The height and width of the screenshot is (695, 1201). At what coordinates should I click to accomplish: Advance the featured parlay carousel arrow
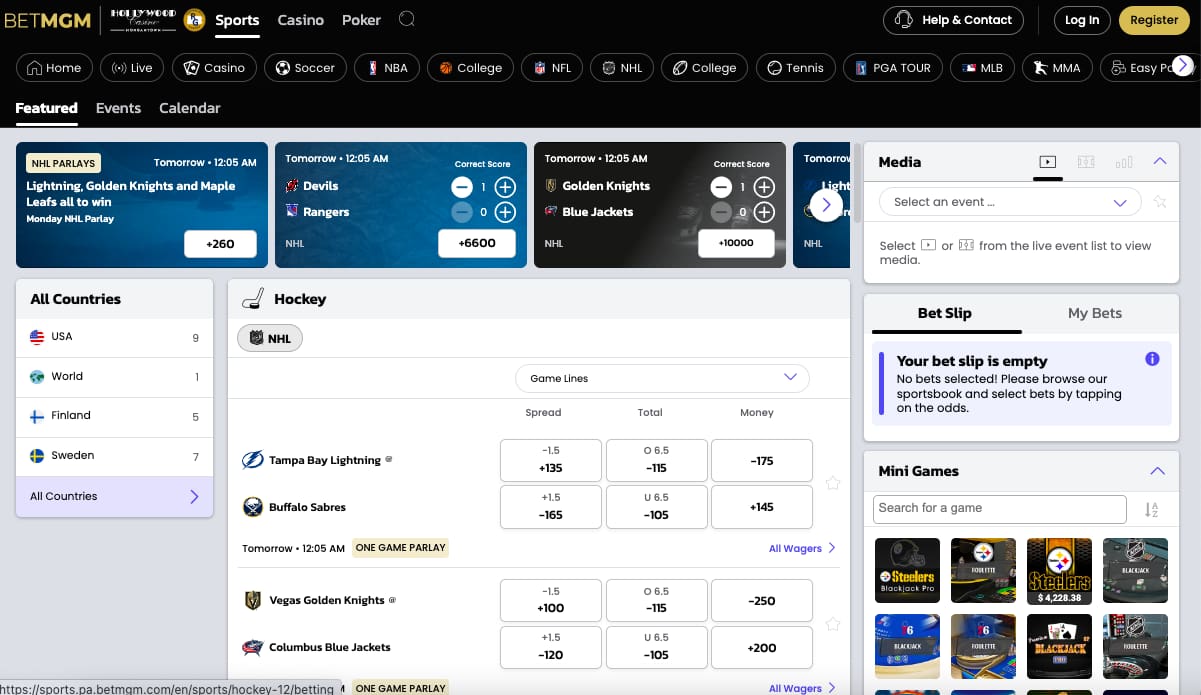825,205
